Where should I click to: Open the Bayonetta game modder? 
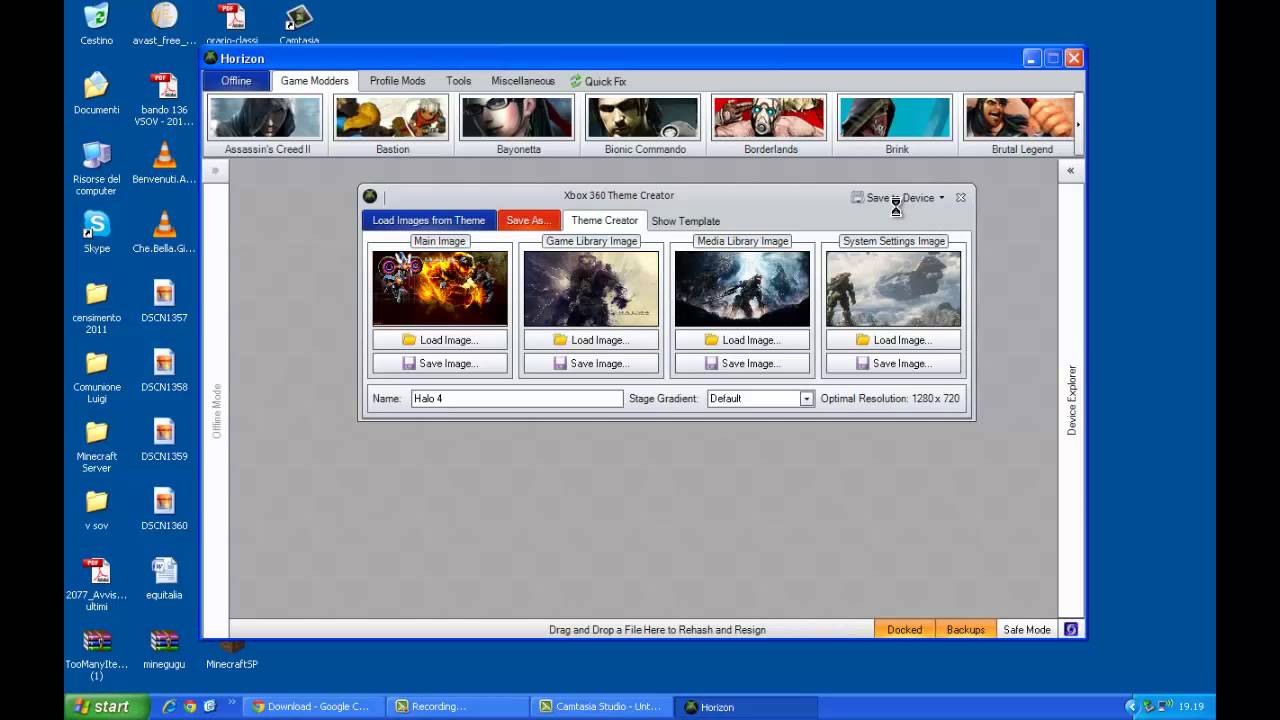click(x=518, y=125)
